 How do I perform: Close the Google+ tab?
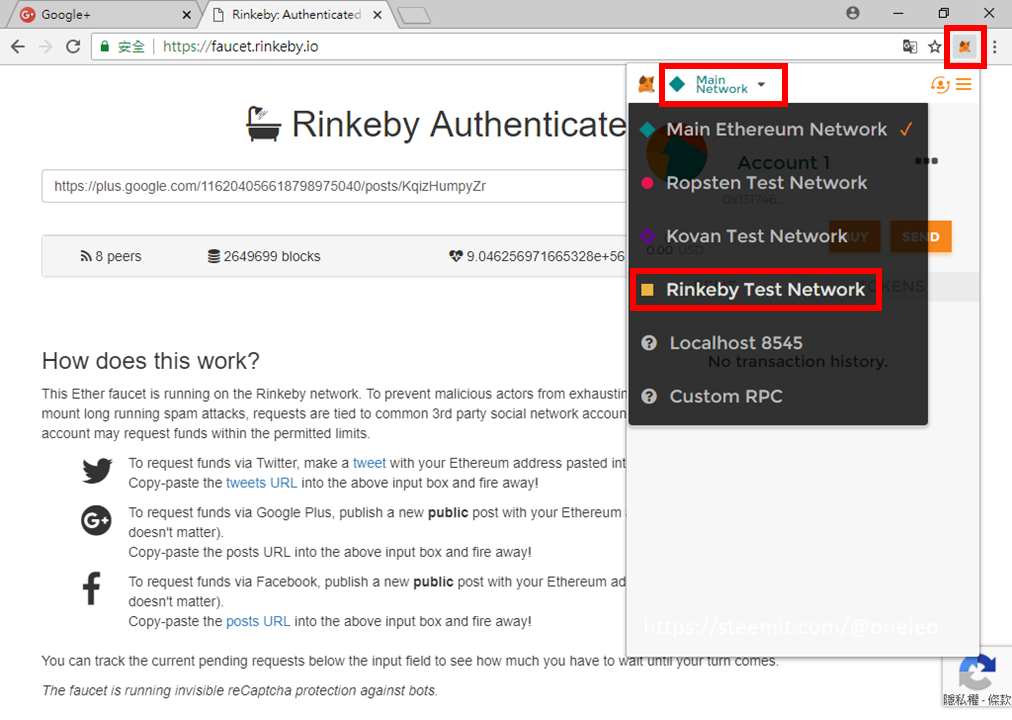tap(187, 14)
